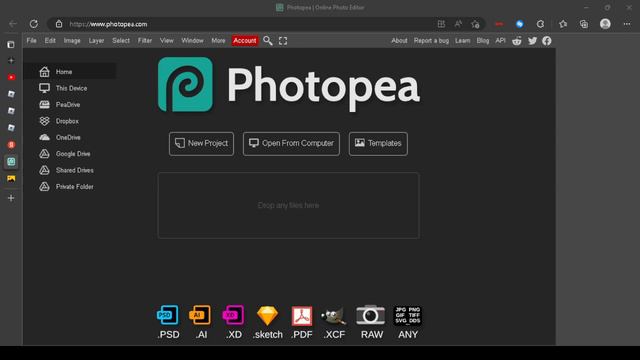Viewport: 640px width, 360px height.
Task: Open Photopea's Twitter icon
Action: point(532,40)
